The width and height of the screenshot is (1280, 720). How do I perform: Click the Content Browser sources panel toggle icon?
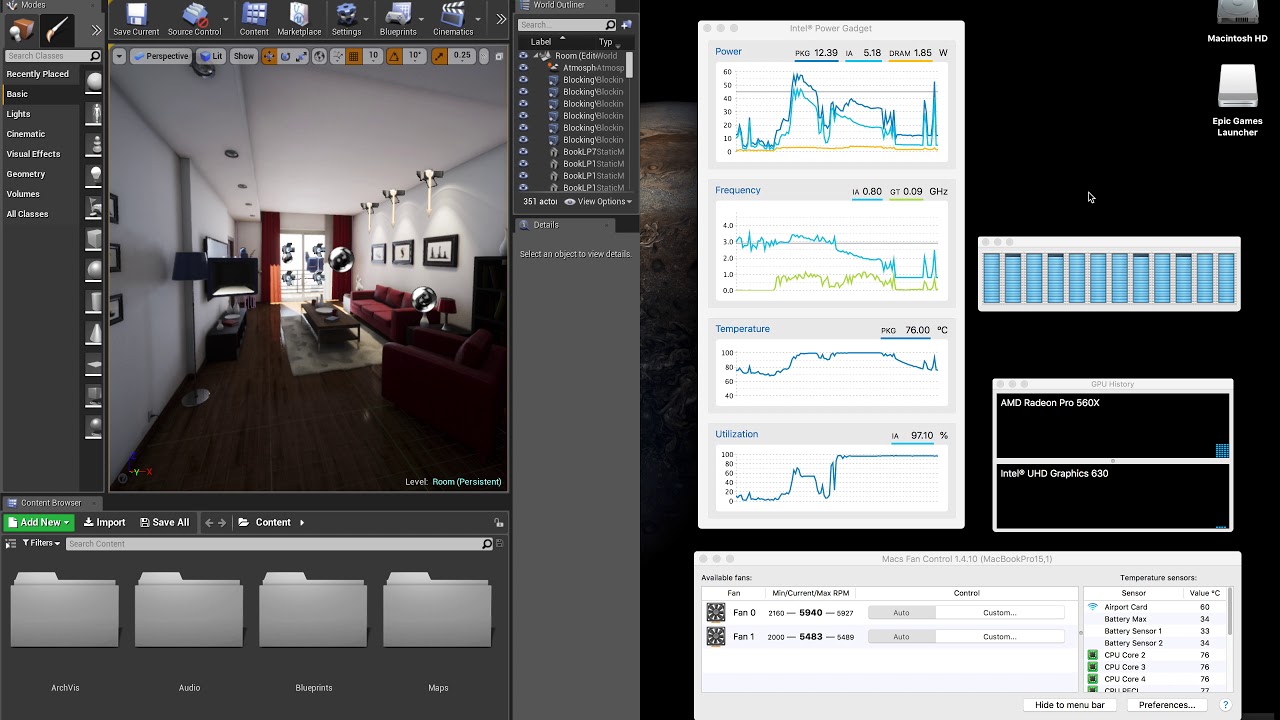click(11, 543)
